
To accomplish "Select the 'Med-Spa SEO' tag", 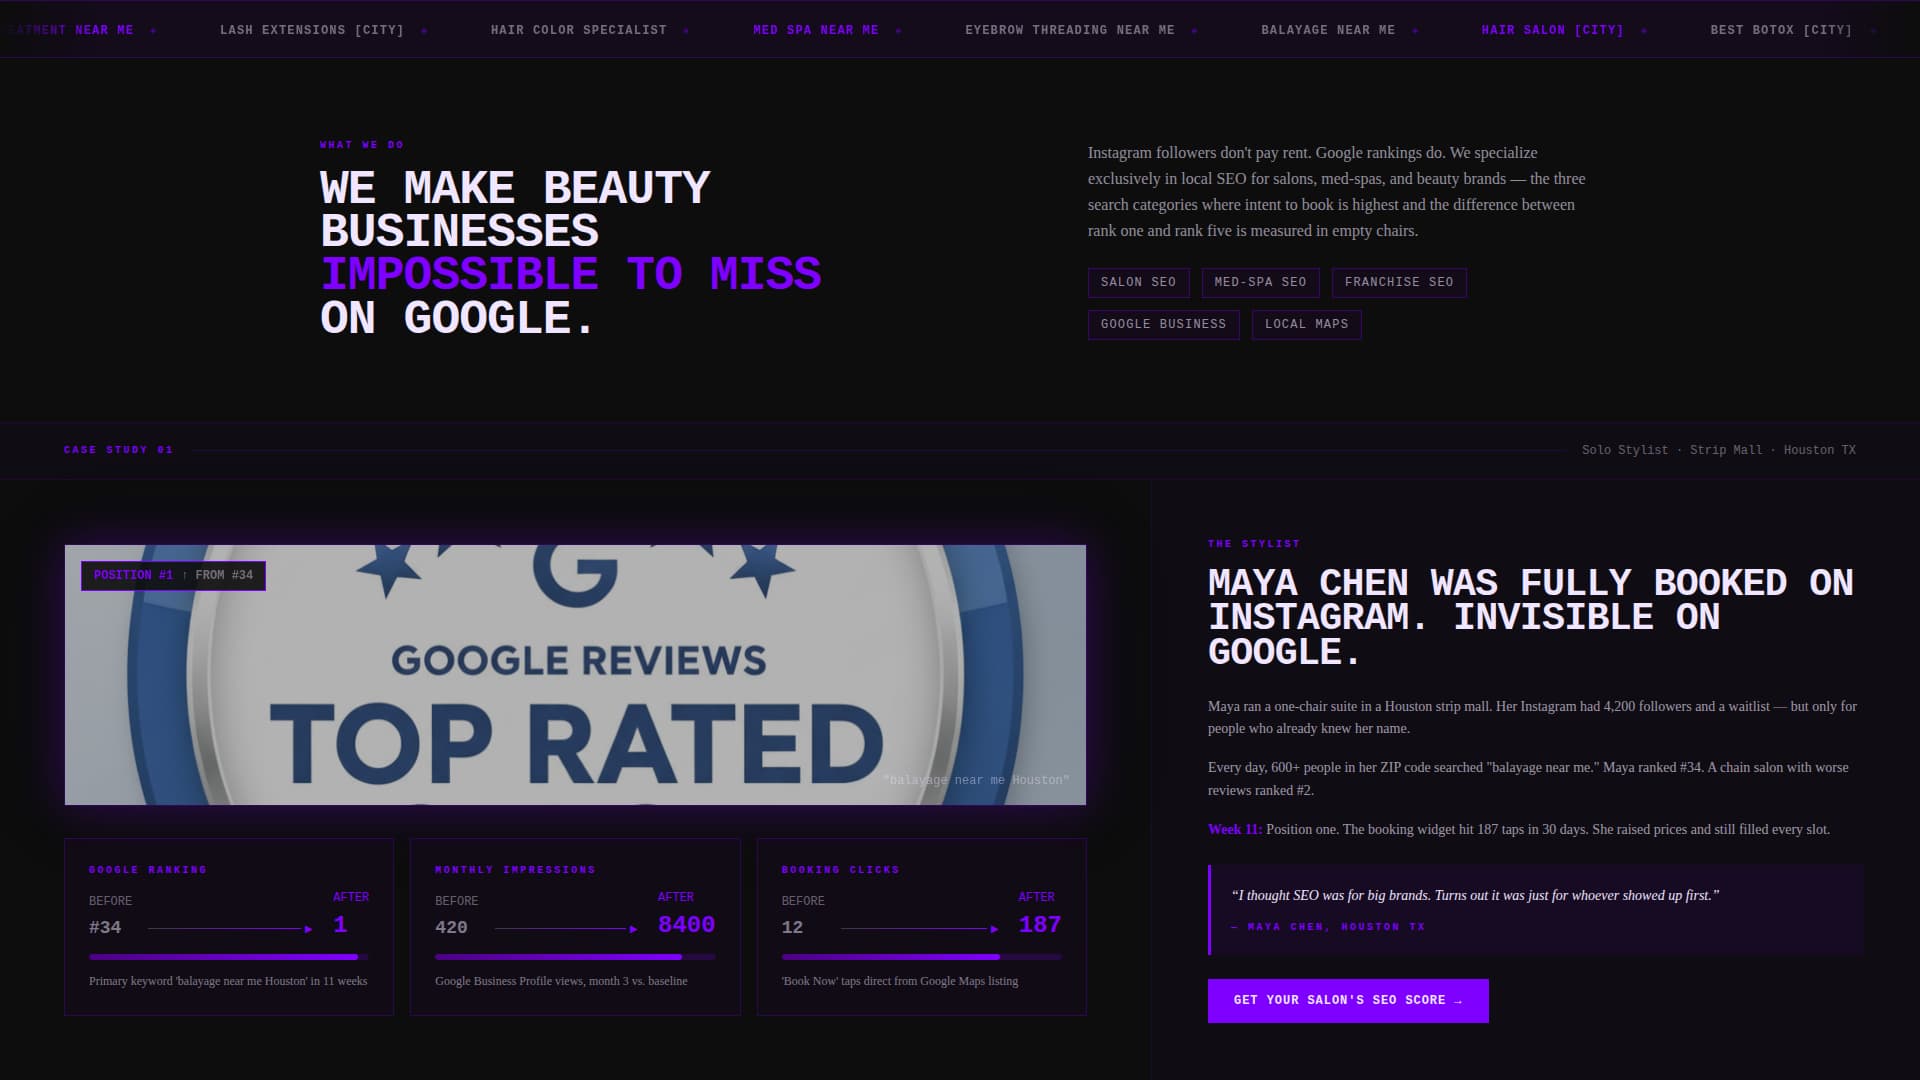I will tap(1261, 283).
